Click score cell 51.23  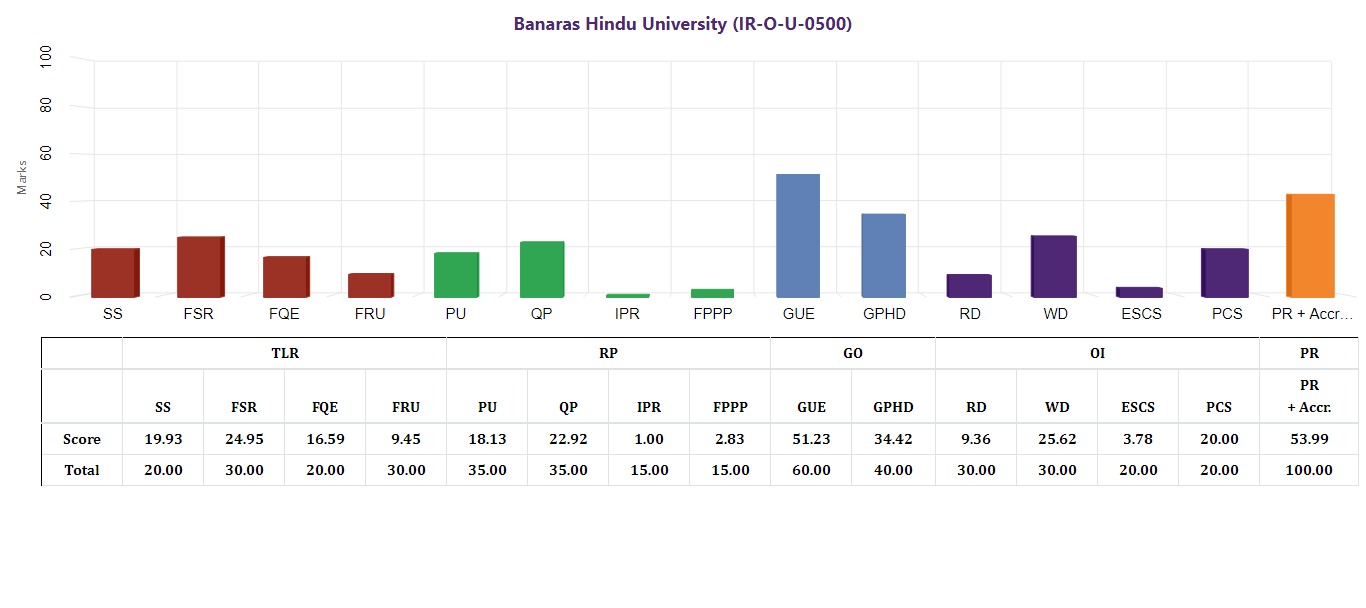coord(811,439)
